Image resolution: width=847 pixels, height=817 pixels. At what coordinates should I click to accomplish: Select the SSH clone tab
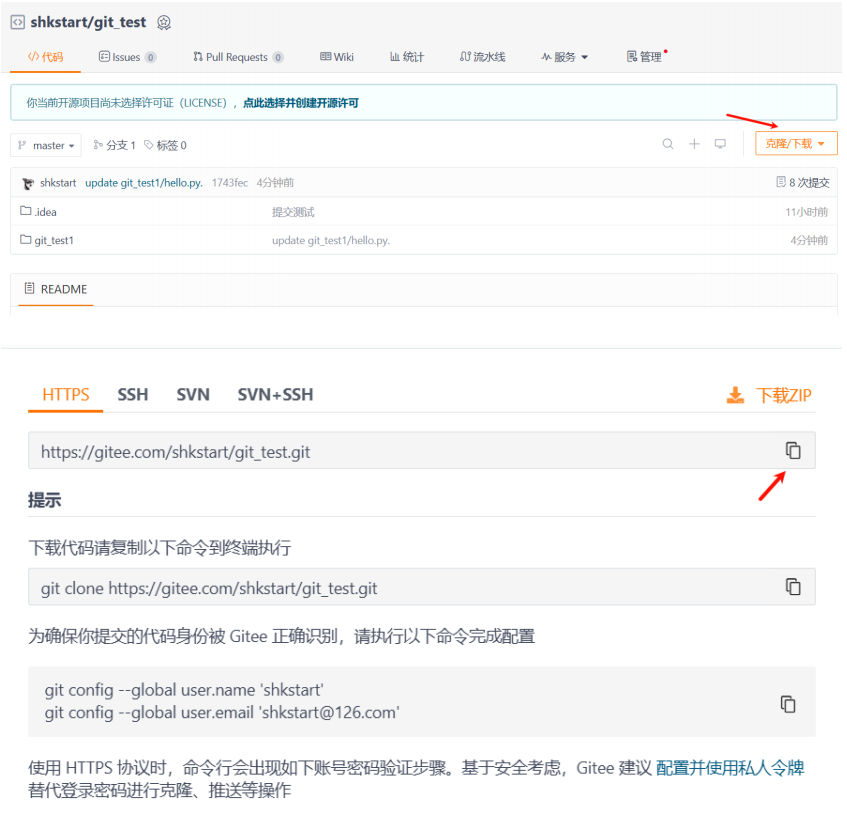click(x=133, y=394)
